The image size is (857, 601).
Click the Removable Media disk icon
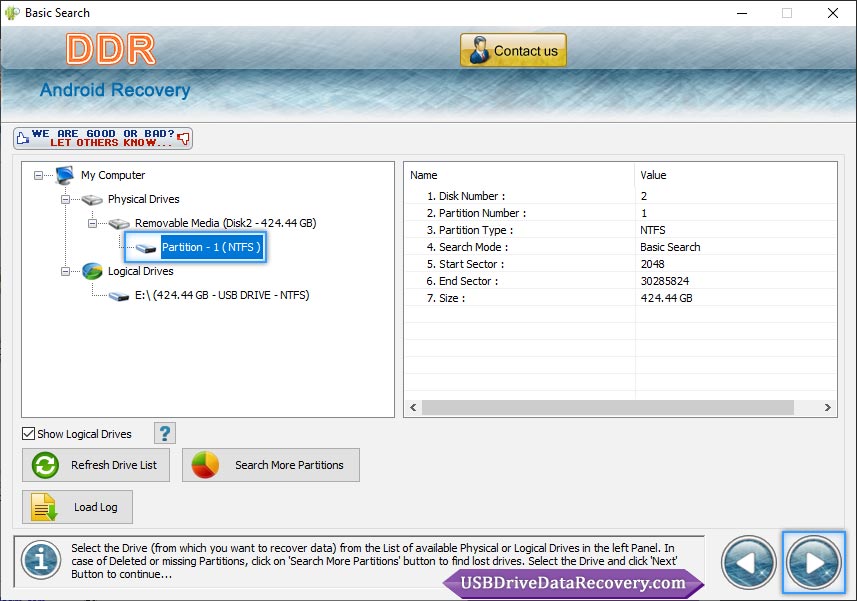click(x=119, y=224)
